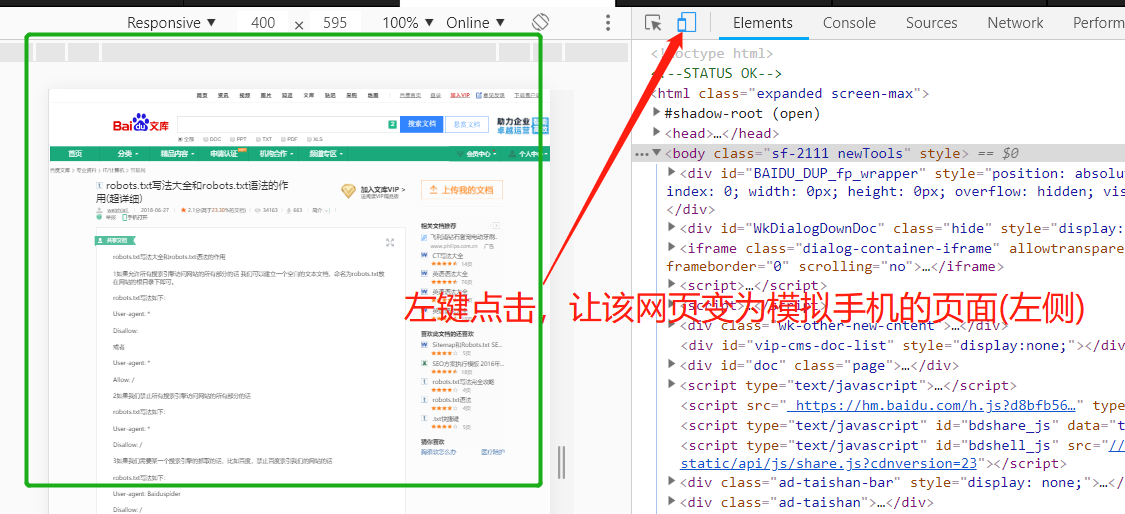Click the viewport height field showing 595
The width and height of the screenshot is (1125, 514).
click(x=335, y=23)
